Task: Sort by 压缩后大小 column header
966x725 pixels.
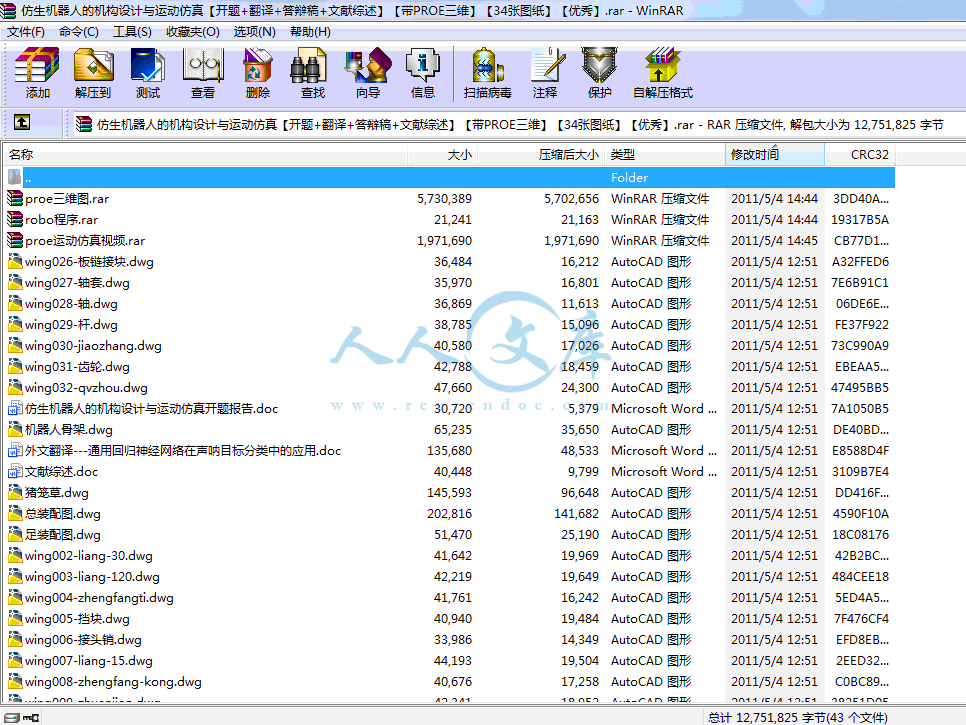Action: [542, 155]
